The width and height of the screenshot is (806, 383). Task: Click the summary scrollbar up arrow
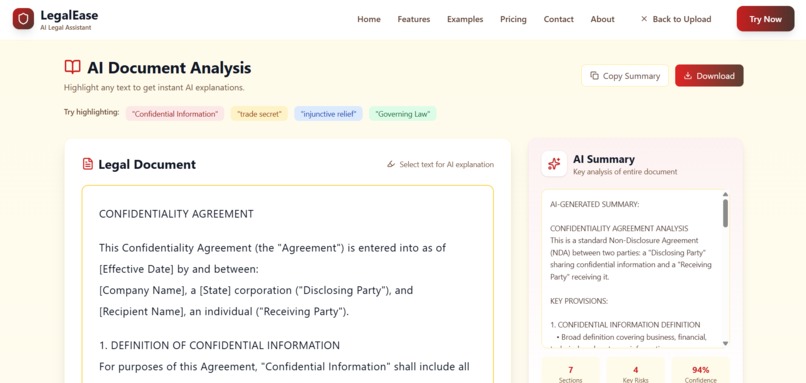pos(725,194)
